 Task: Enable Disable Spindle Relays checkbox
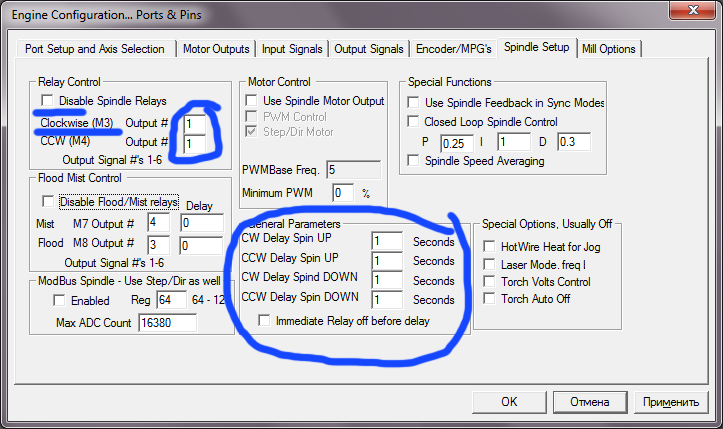point(47,101)
